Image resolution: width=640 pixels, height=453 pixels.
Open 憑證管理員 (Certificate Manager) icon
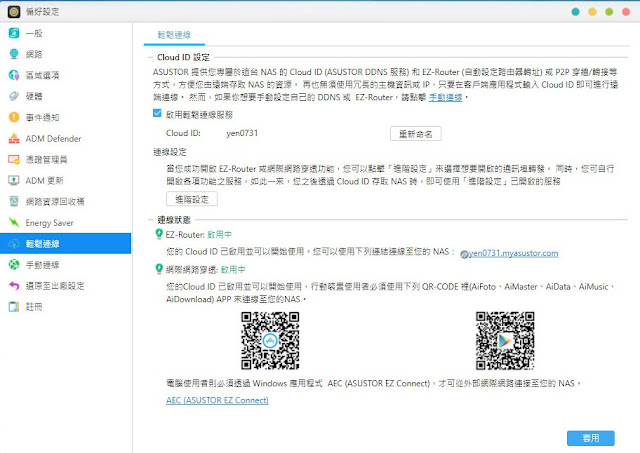(14, 160)
